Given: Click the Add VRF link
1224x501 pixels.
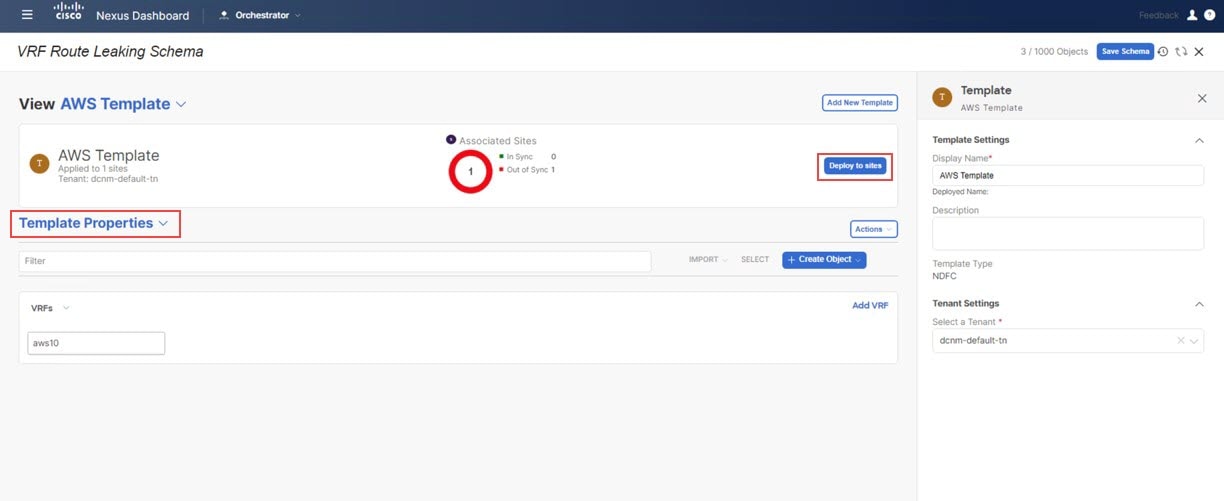Looking at the screenshot, I should [870, 305].
